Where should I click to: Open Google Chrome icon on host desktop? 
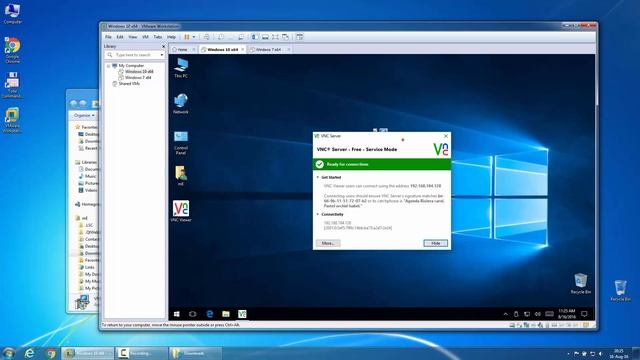point(12,50)
